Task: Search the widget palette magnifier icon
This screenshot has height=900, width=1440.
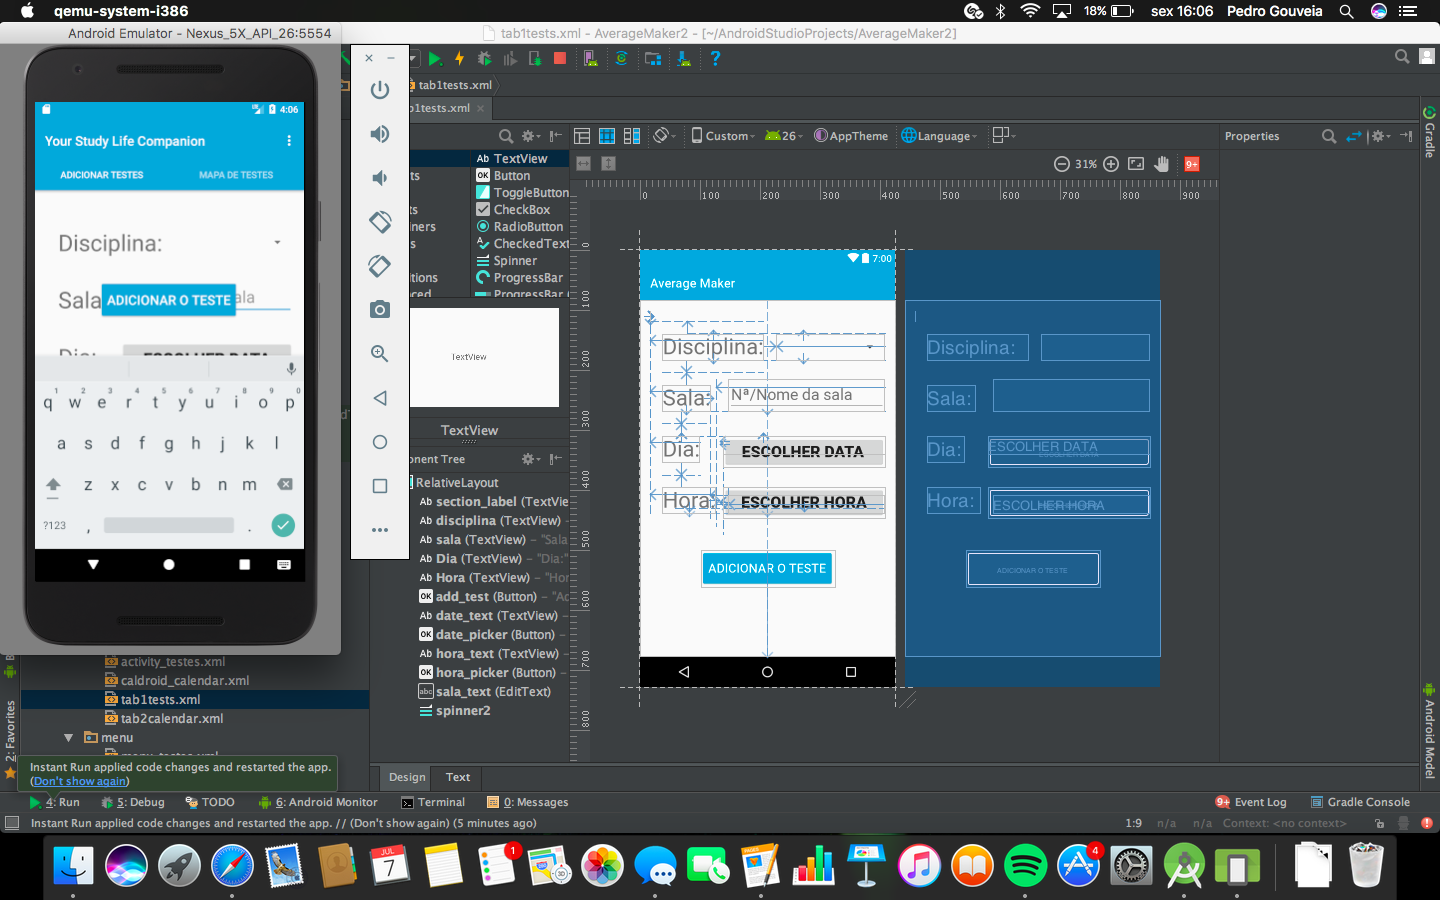Action: pos(506,136)
